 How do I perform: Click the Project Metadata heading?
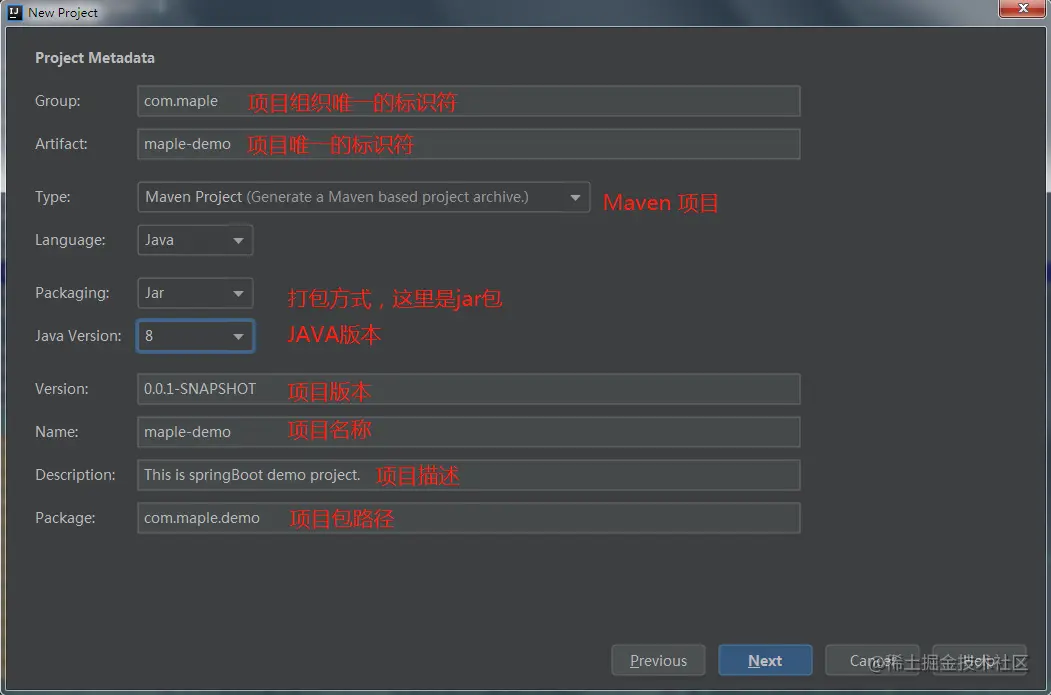tap(95, 58)
